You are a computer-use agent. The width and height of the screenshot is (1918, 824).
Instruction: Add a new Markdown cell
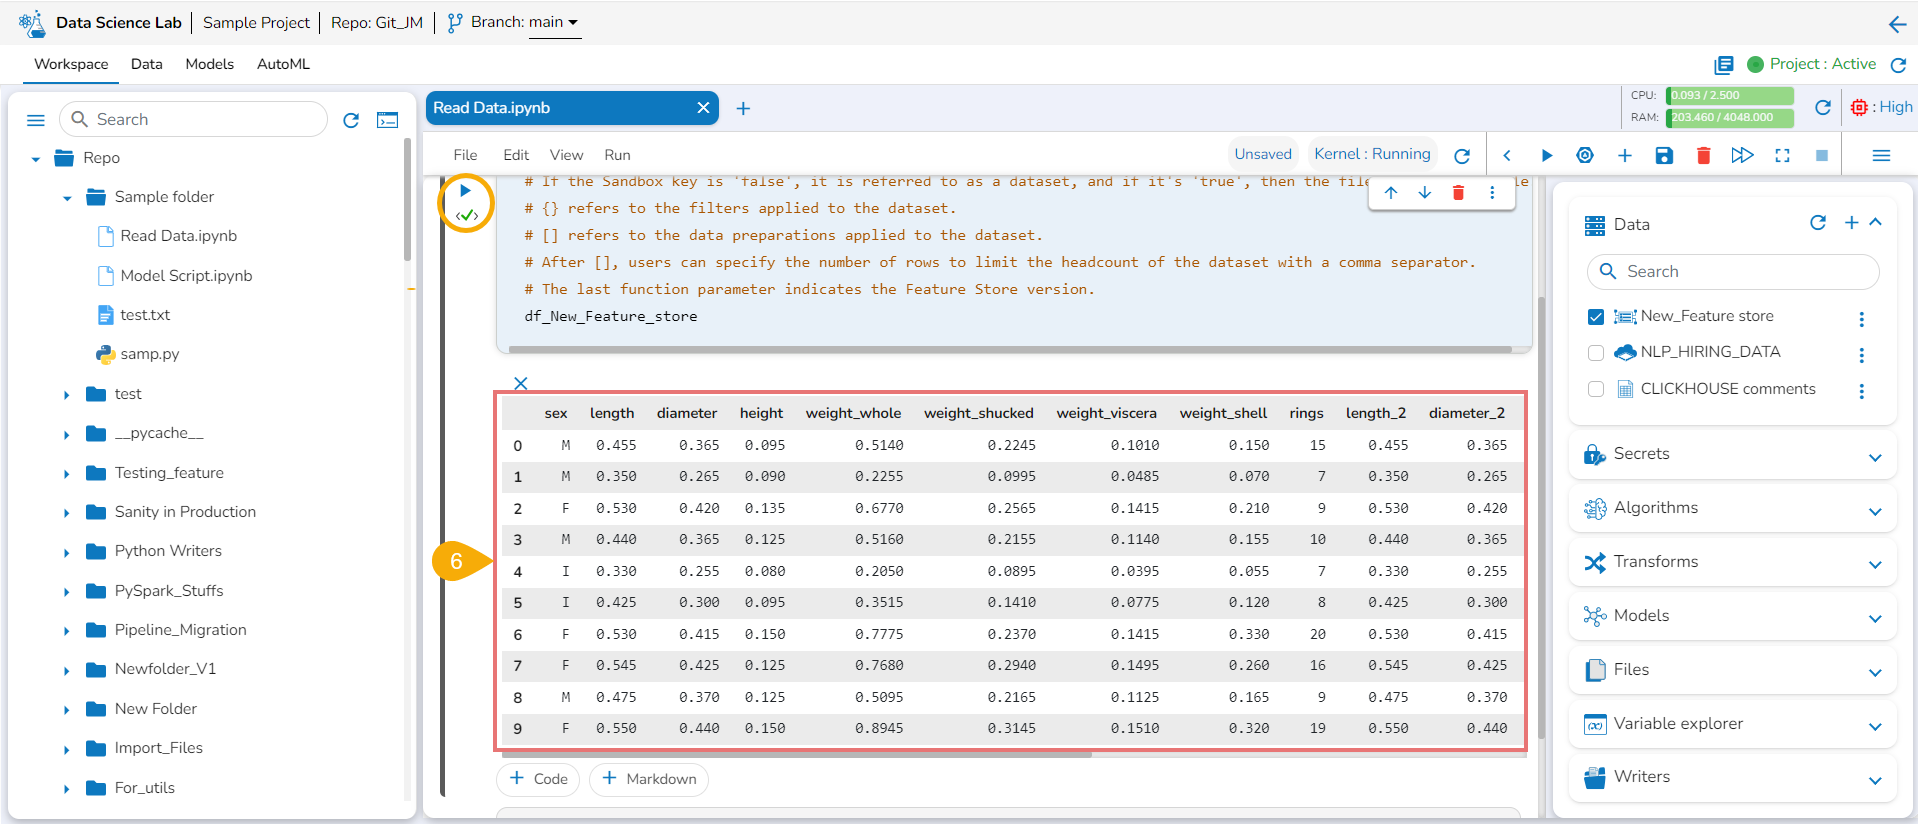click(x=648, y=779)
